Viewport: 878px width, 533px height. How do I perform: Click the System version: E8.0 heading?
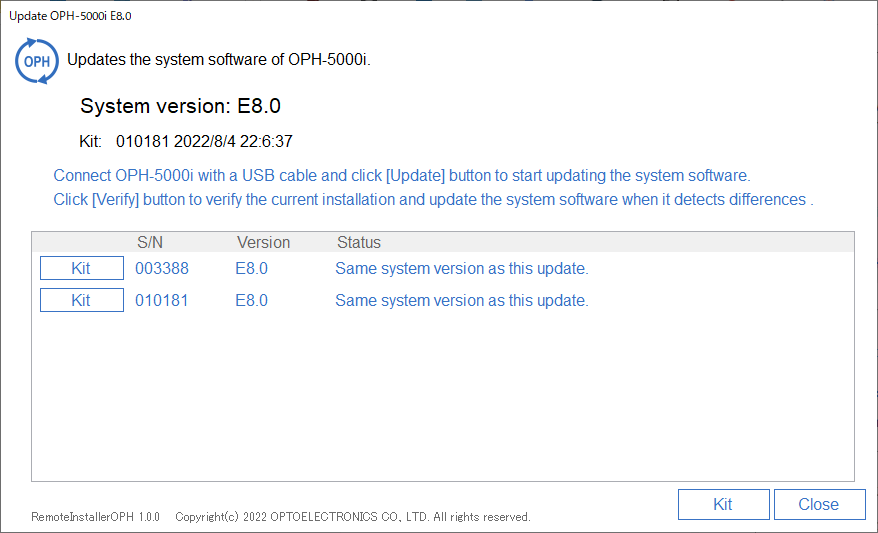pyautogui.click(x=180, y=106)
